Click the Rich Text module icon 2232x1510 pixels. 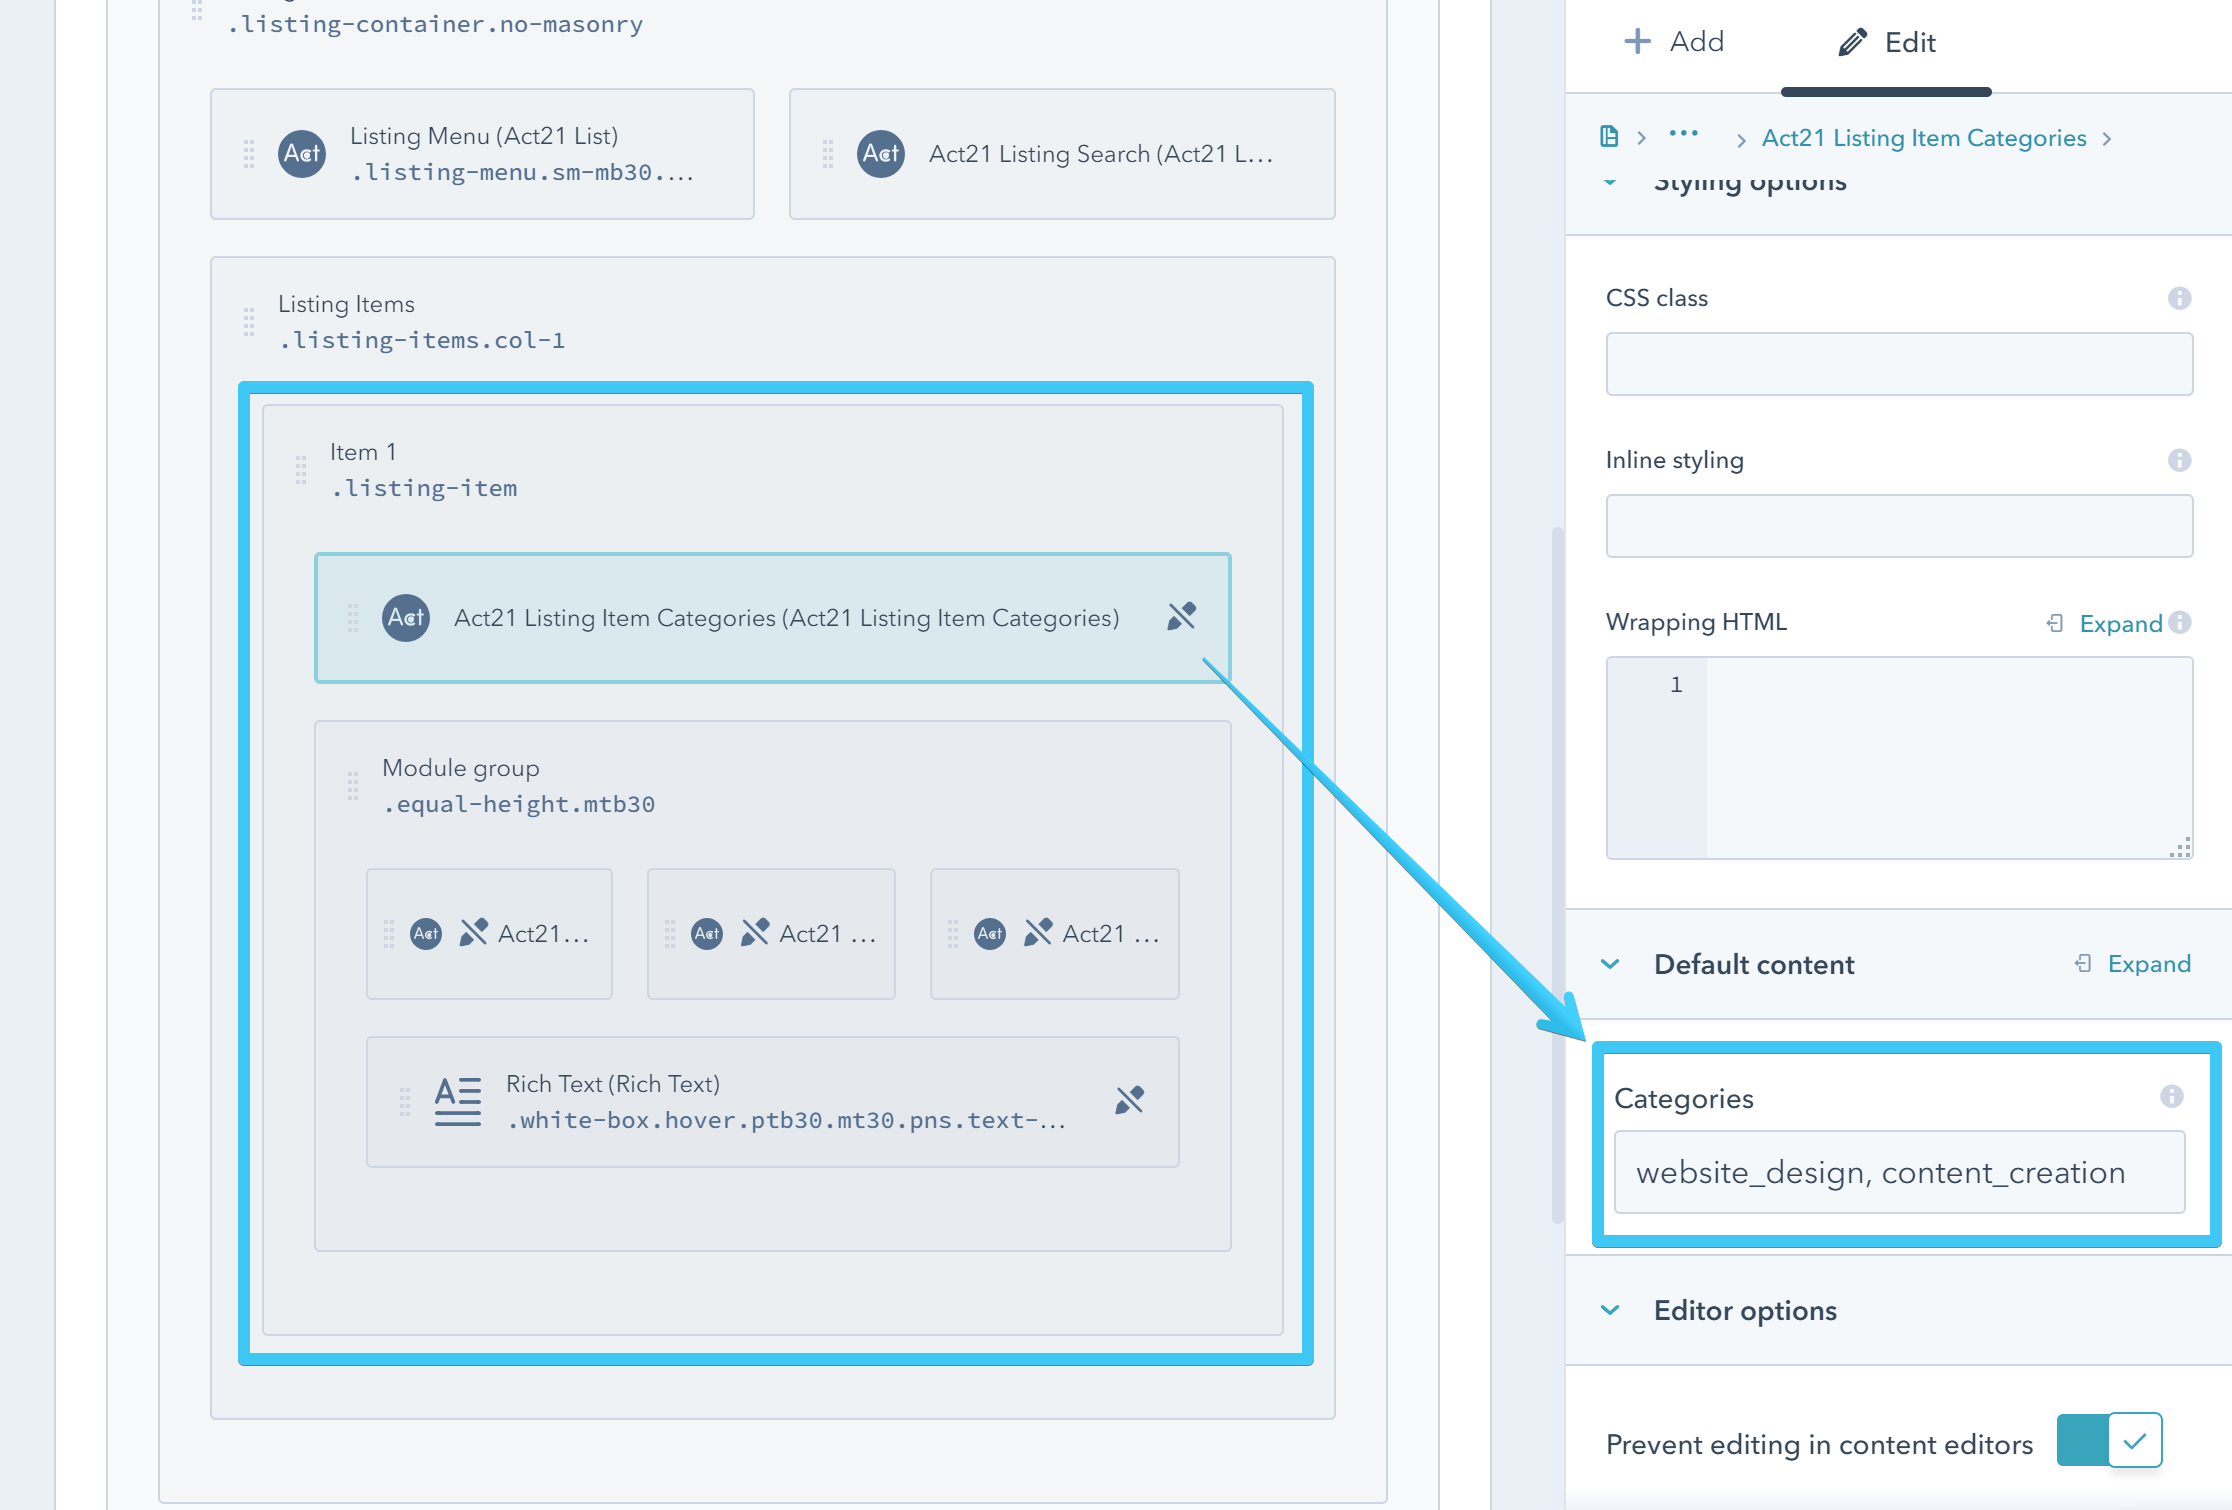coord(458,1101)
